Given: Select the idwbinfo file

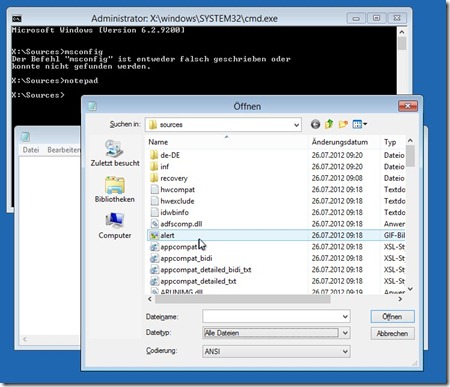Looking at the screenshot, I should pos(174,212).
